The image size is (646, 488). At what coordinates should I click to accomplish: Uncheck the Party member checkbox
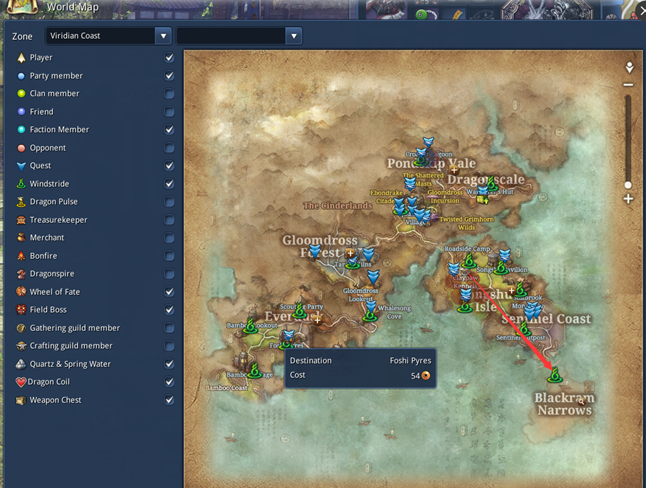[169, 75]
